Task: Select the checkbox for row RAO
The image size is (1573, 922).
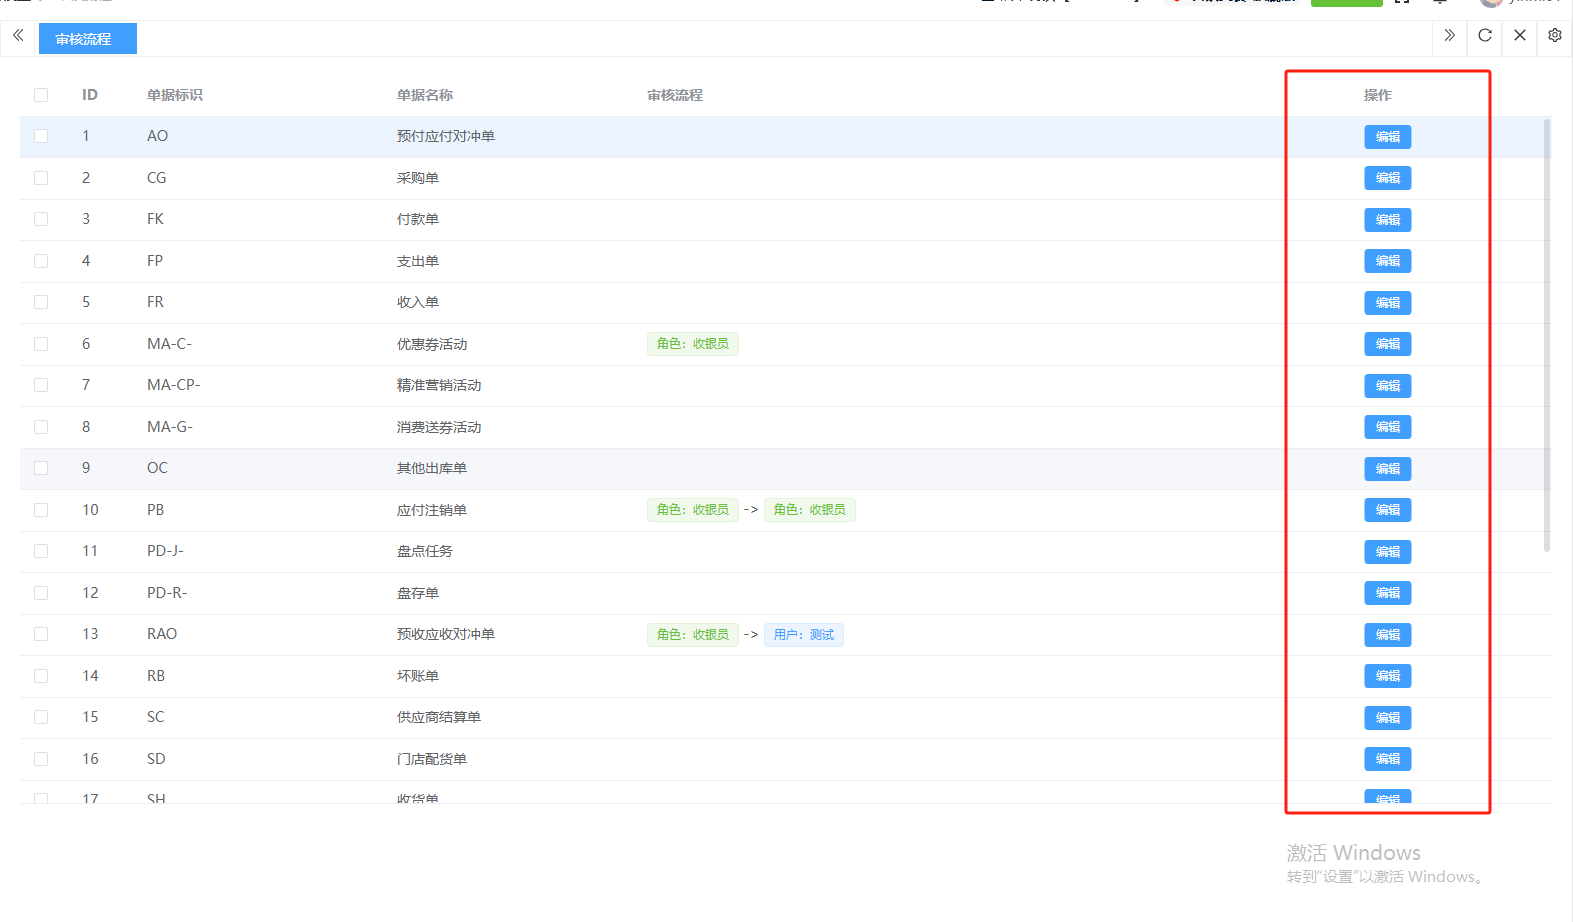Action: point(41,634)
